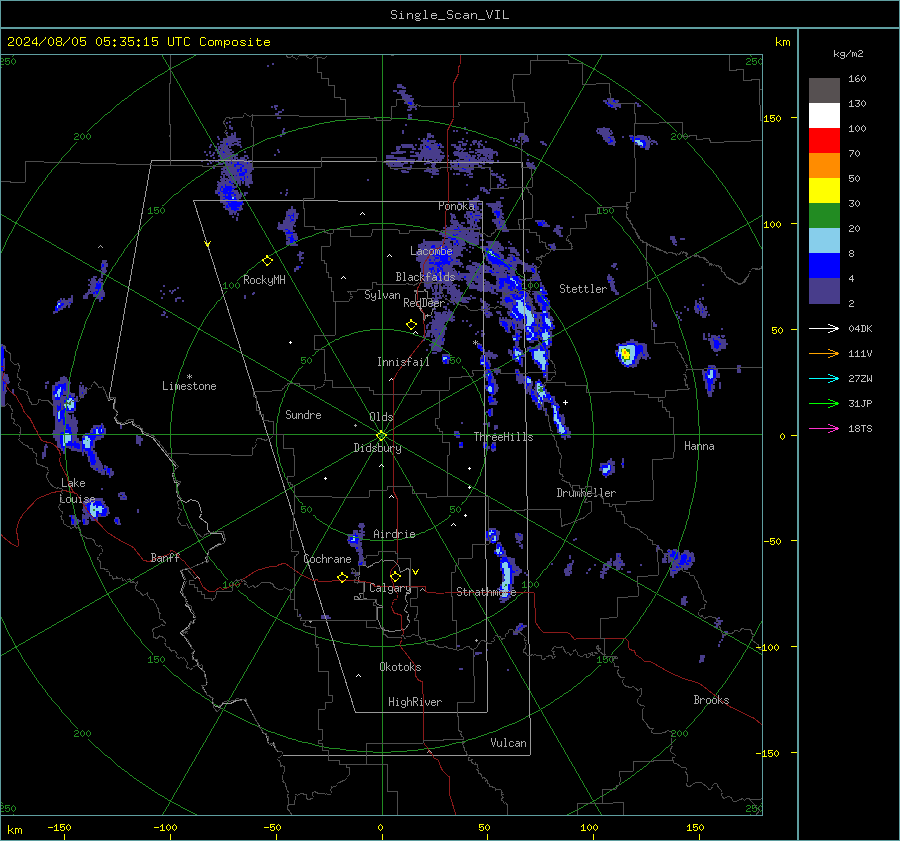Click the RedDeer city label
The width and height of the screenshot is (900, 841).
point(424,303)
